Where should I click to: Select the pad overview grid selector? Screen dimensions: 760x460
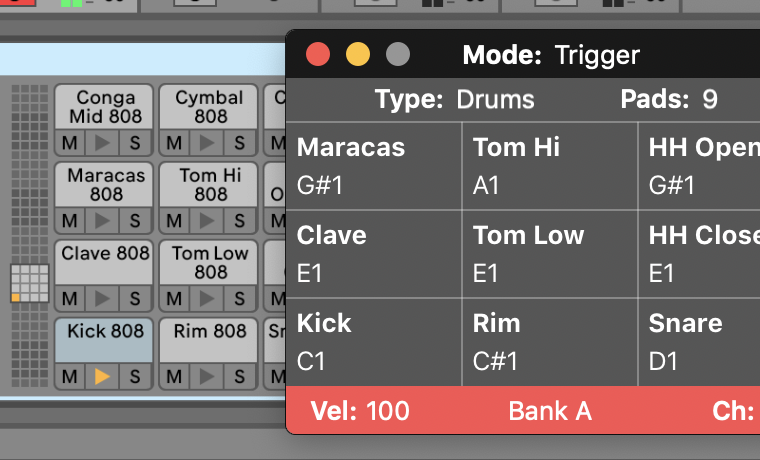tap(30, 284)
